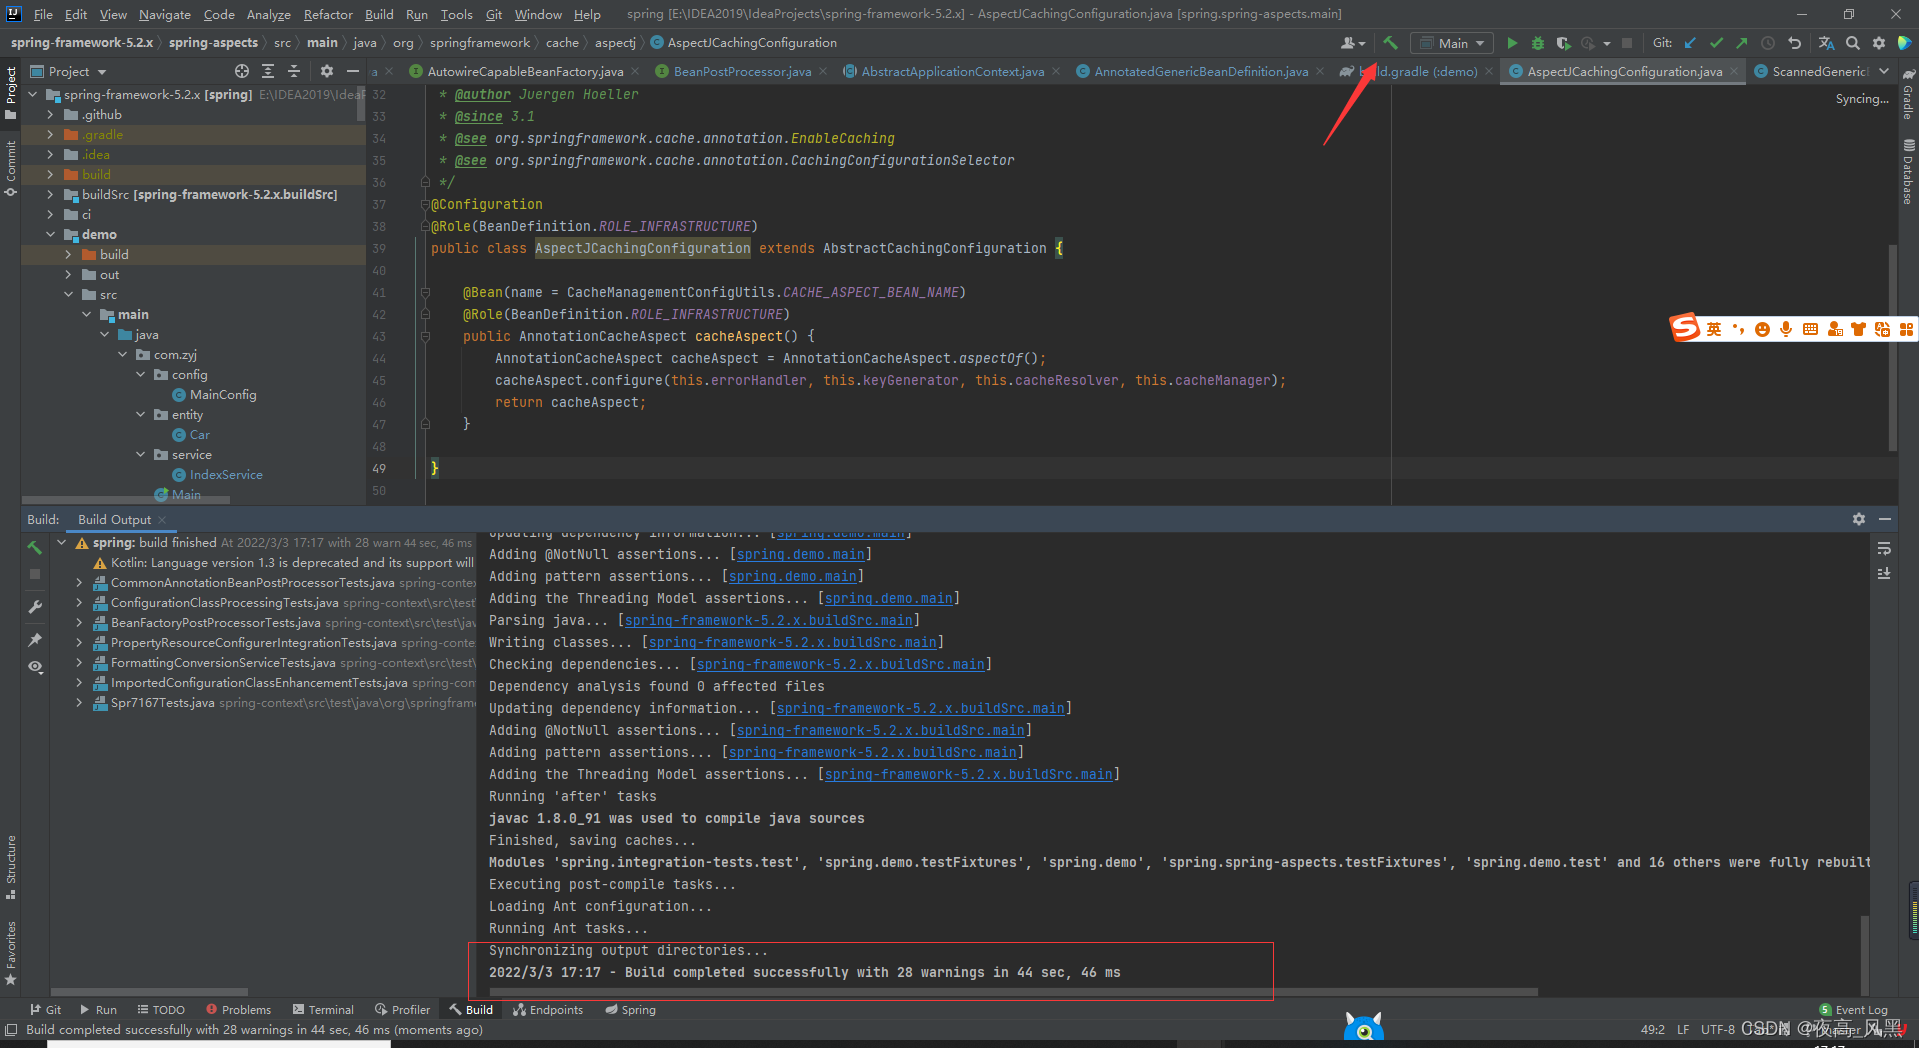
Task: Minimize the Build tool window
Action: [x=1885, y=519]
